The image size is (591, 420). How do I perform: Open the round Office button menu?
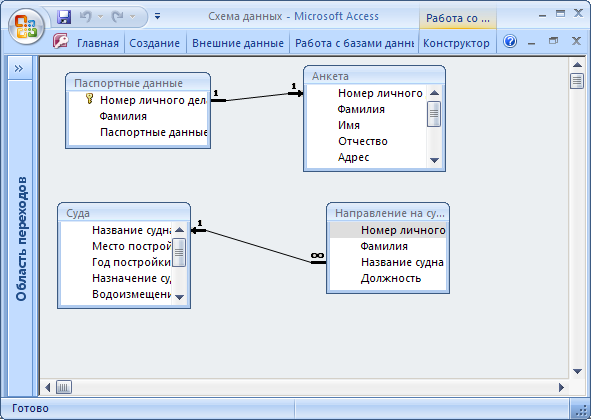point(26,27)
